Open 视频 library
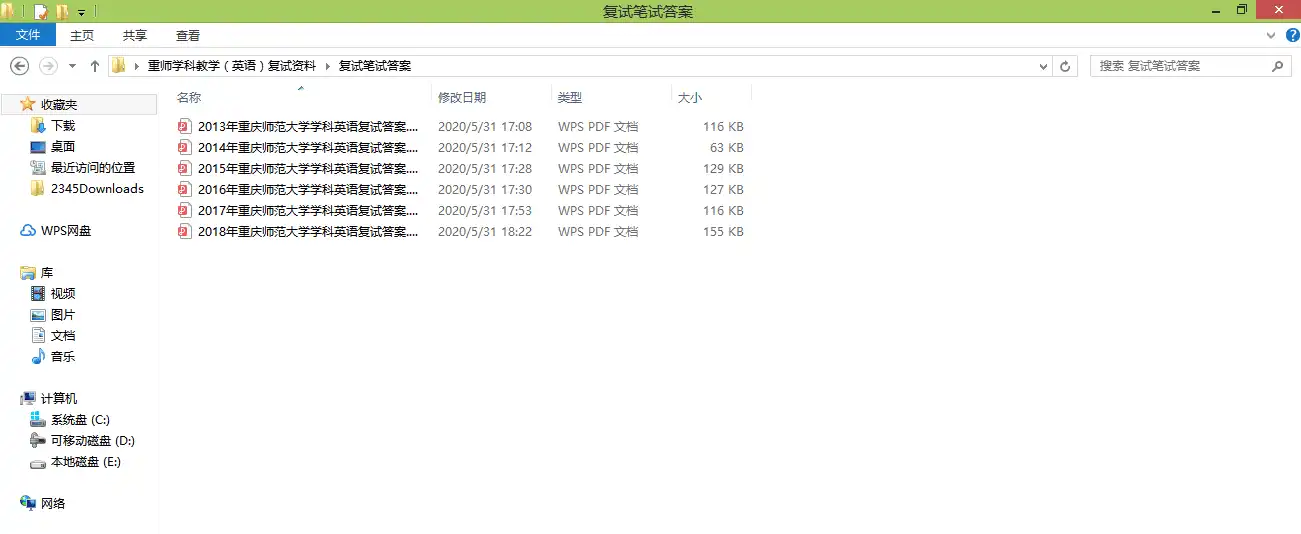Image resolution: width=1301 pixels, height=534 pixels. click(x=63, y=294)
